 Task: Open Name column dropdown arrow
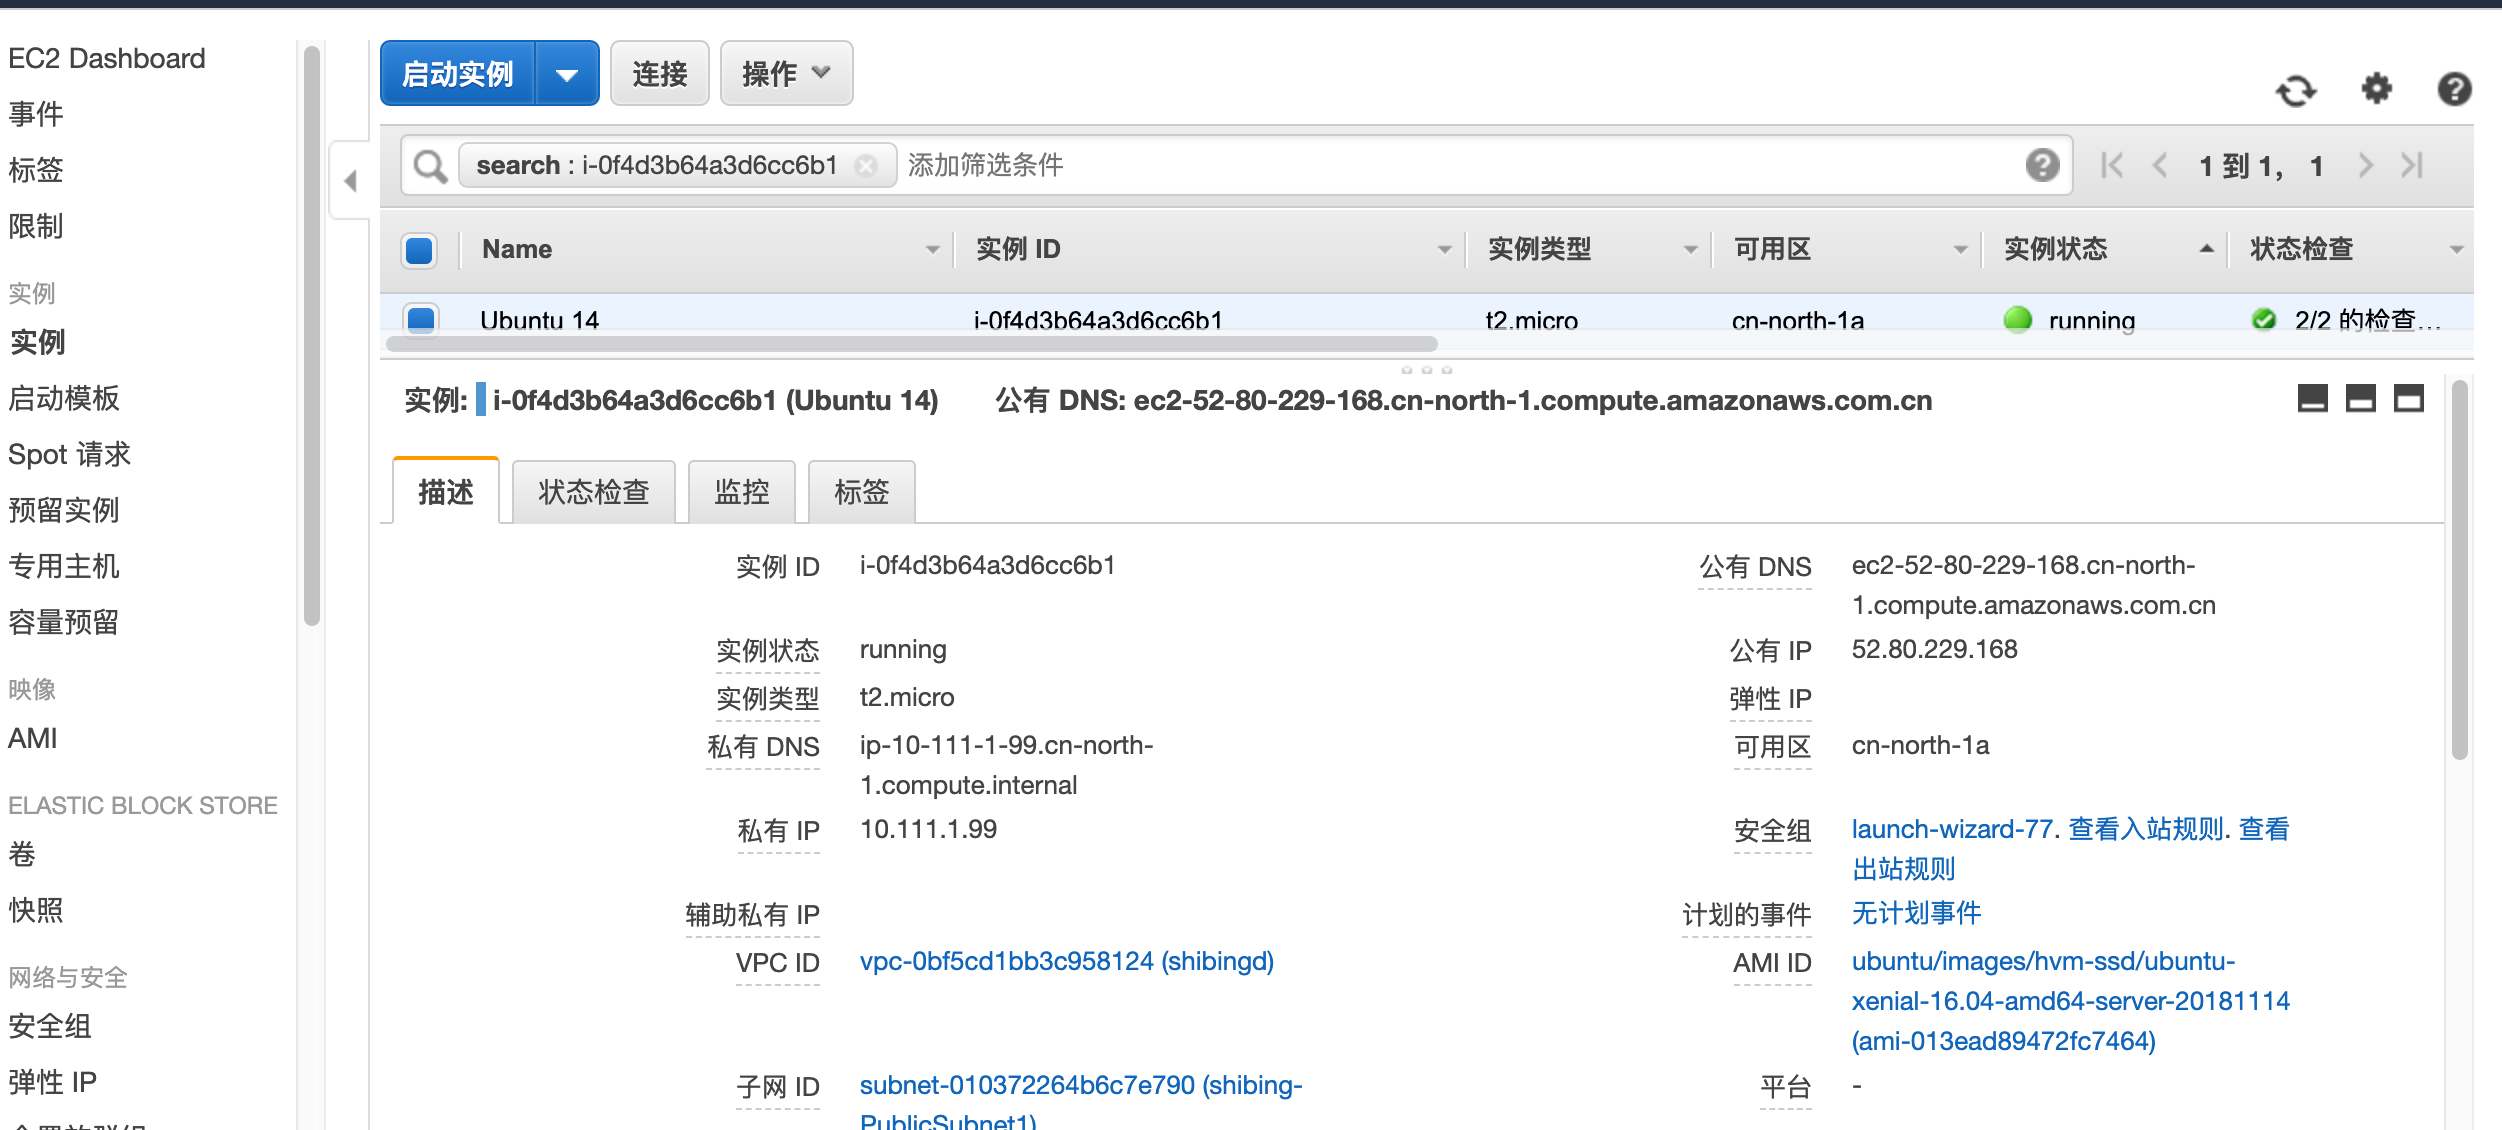[x=932, y=250]
